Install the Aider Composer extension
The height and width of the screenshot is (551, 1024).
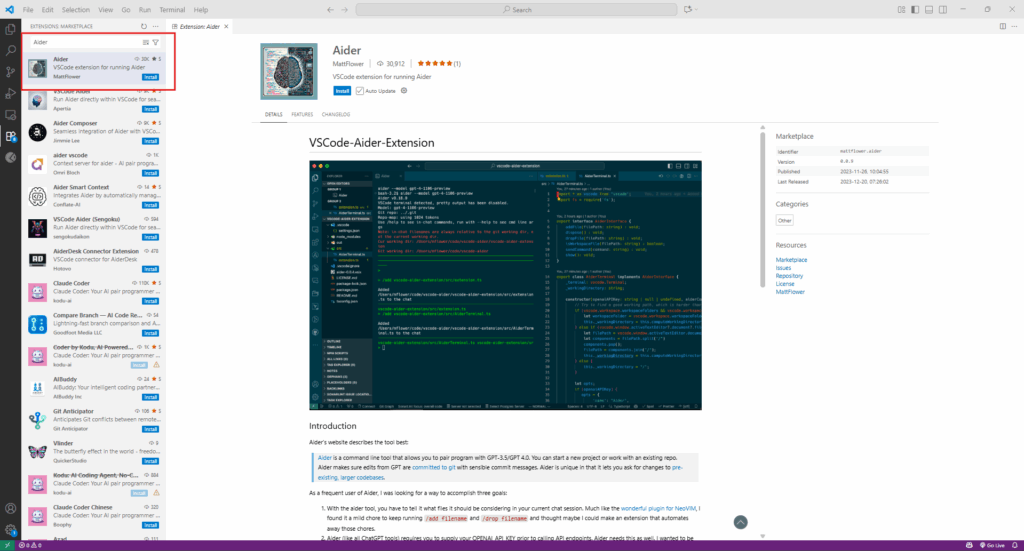(x=150, y=141)
